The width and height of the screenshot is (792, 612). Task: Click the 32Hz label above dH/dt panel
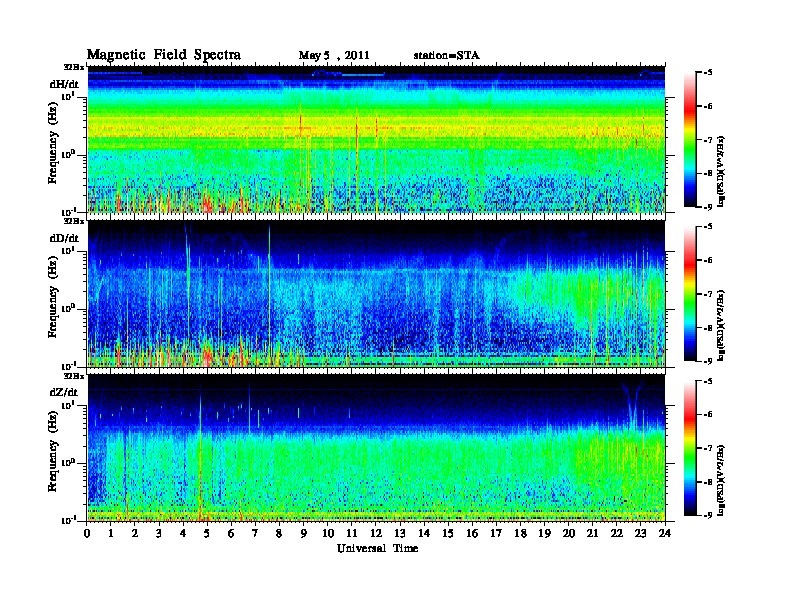tap(73, 67)
